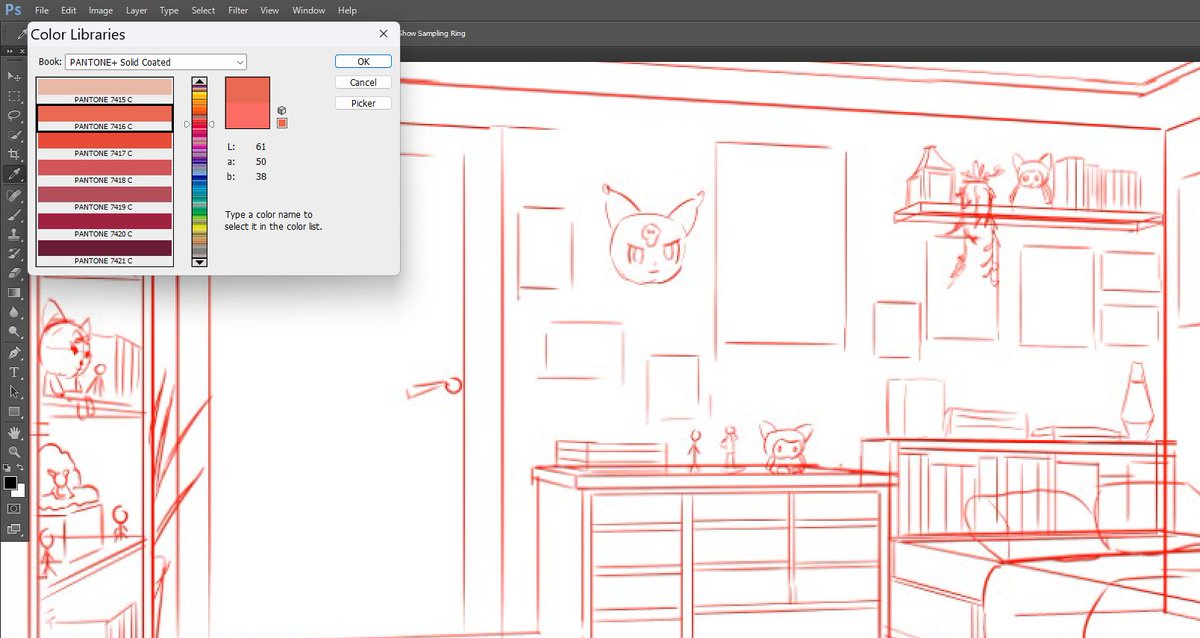Click the a value 50
This screenshot has height=638, width=1200.
tap(260, 162)
